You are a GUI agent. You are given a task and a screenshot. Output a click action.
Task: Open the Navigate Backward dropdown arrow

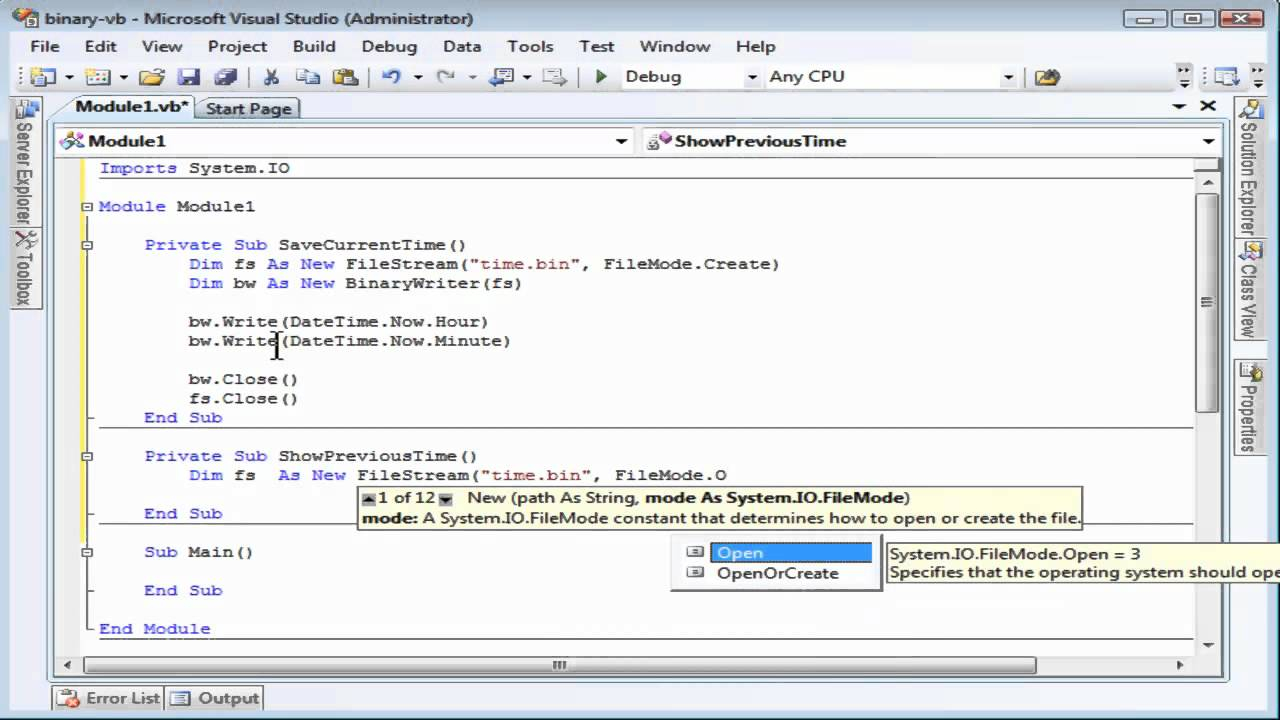527,77
